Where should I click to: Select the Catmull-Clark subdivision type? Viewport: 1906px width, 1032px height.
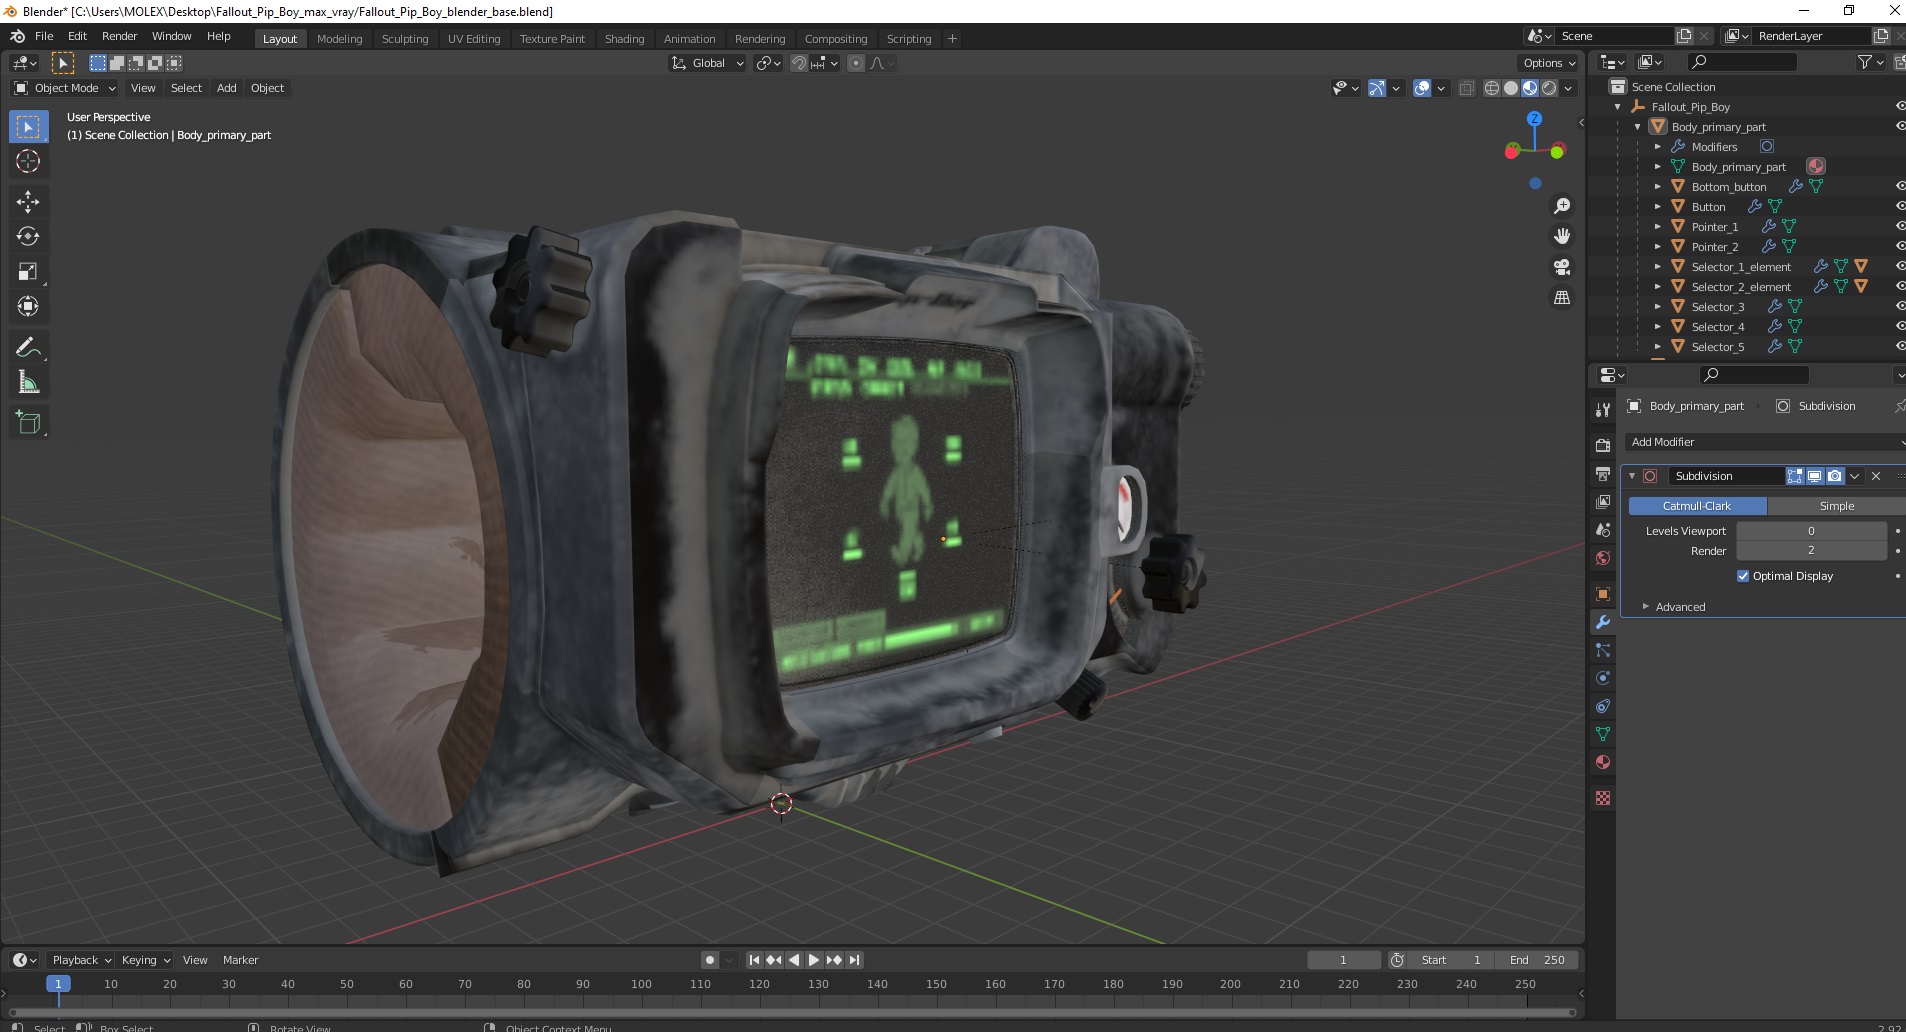[x=1697, y=506]
